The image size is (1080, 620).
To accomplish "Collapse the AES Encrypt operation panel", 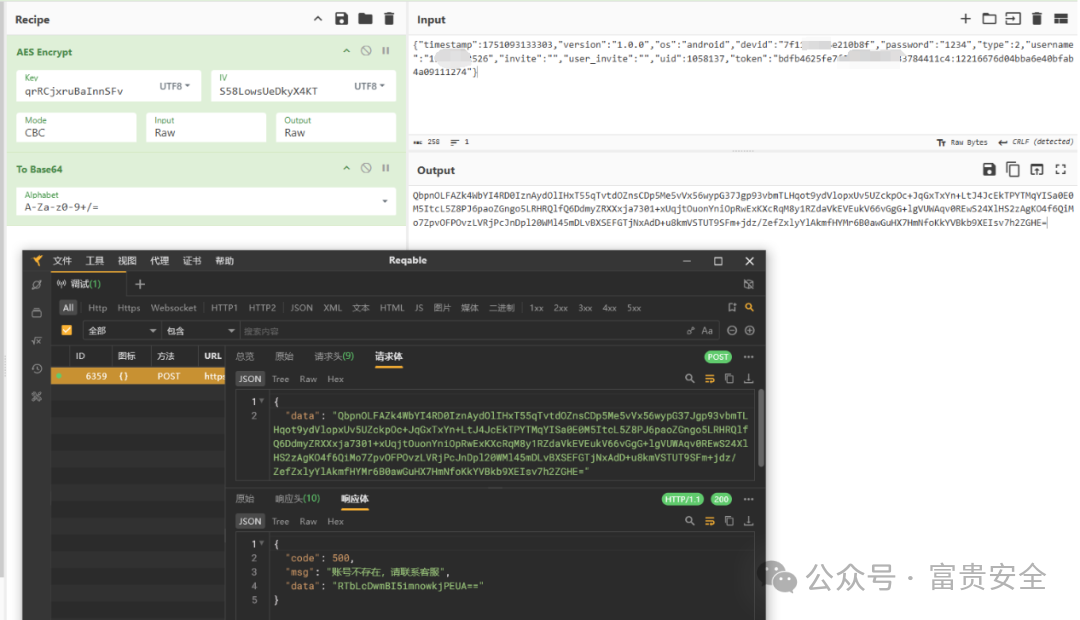I will [x=346, y=51].
